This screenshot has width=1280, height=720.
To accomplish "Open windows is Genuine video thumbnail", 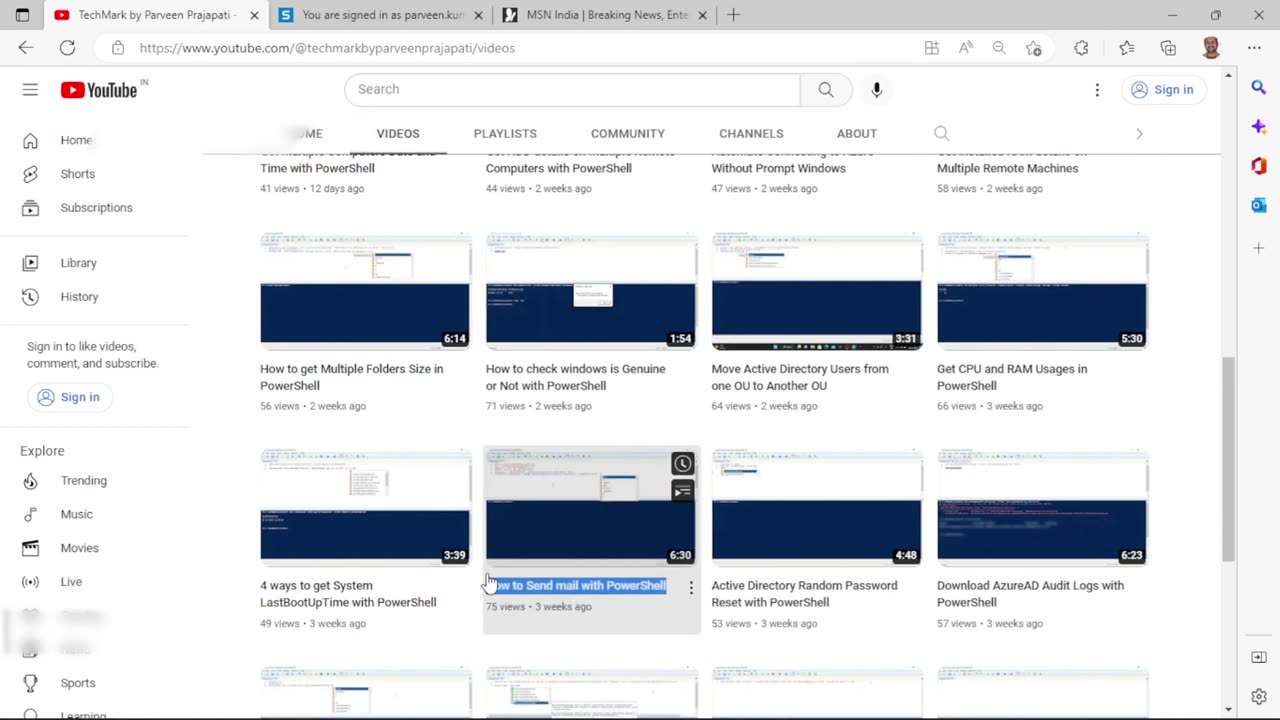I will click(x=590, y=291).
